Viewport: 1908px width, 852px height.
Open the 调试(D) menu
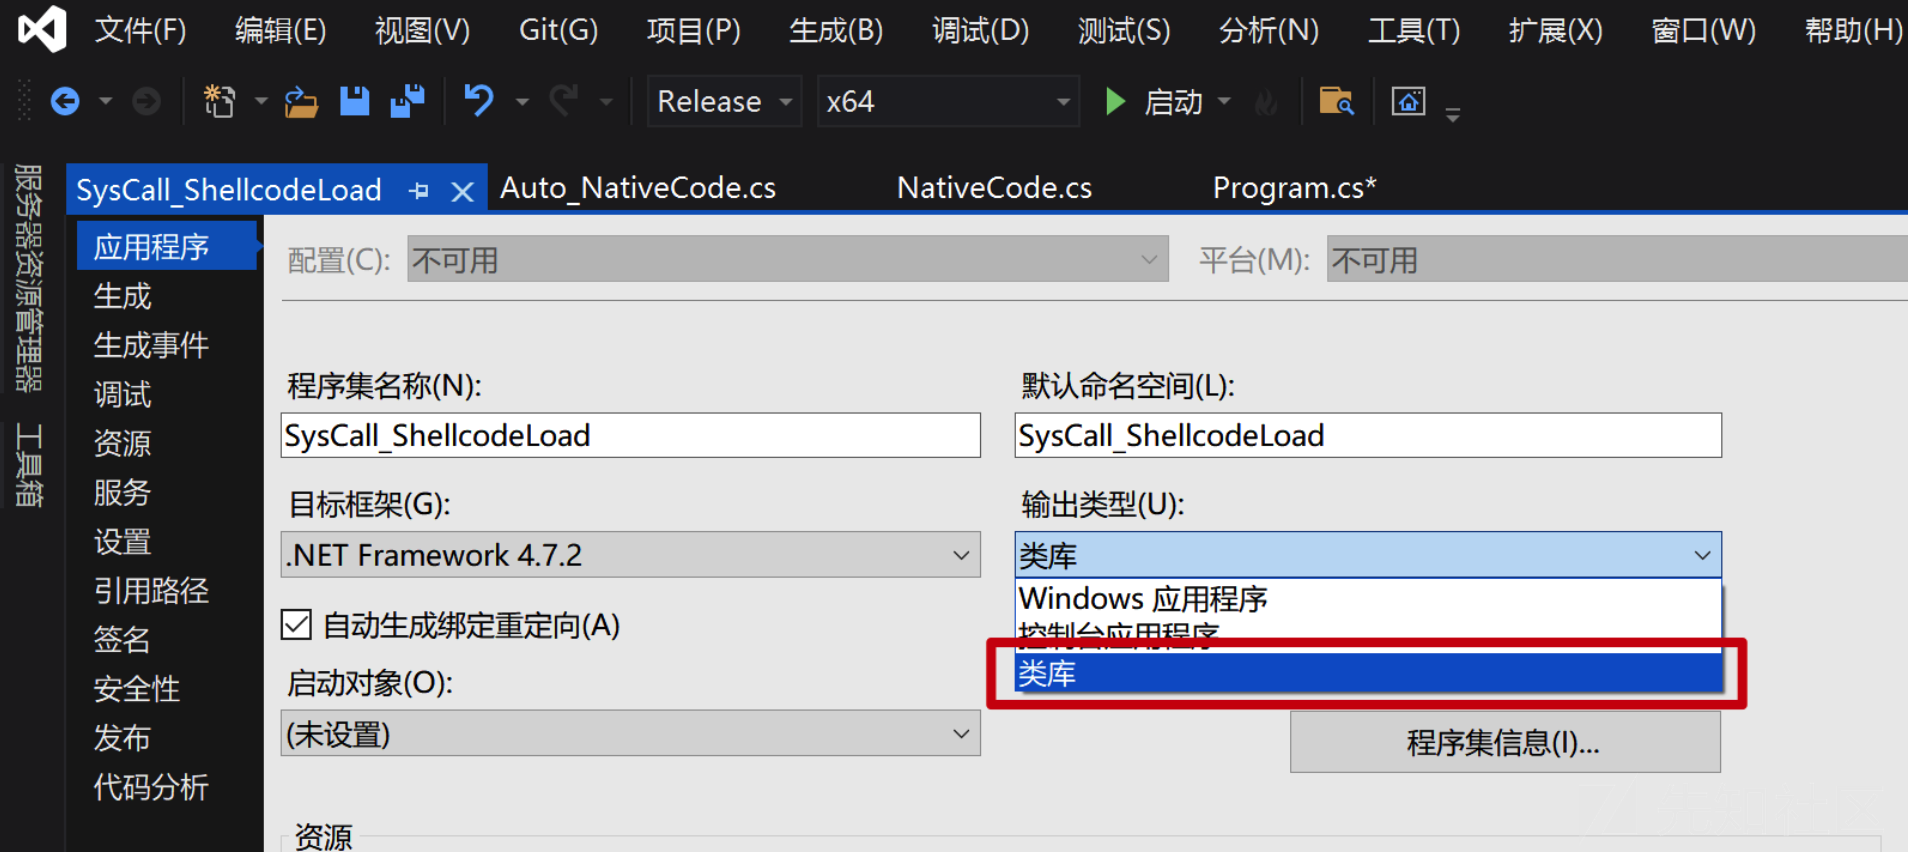point(980,30)
